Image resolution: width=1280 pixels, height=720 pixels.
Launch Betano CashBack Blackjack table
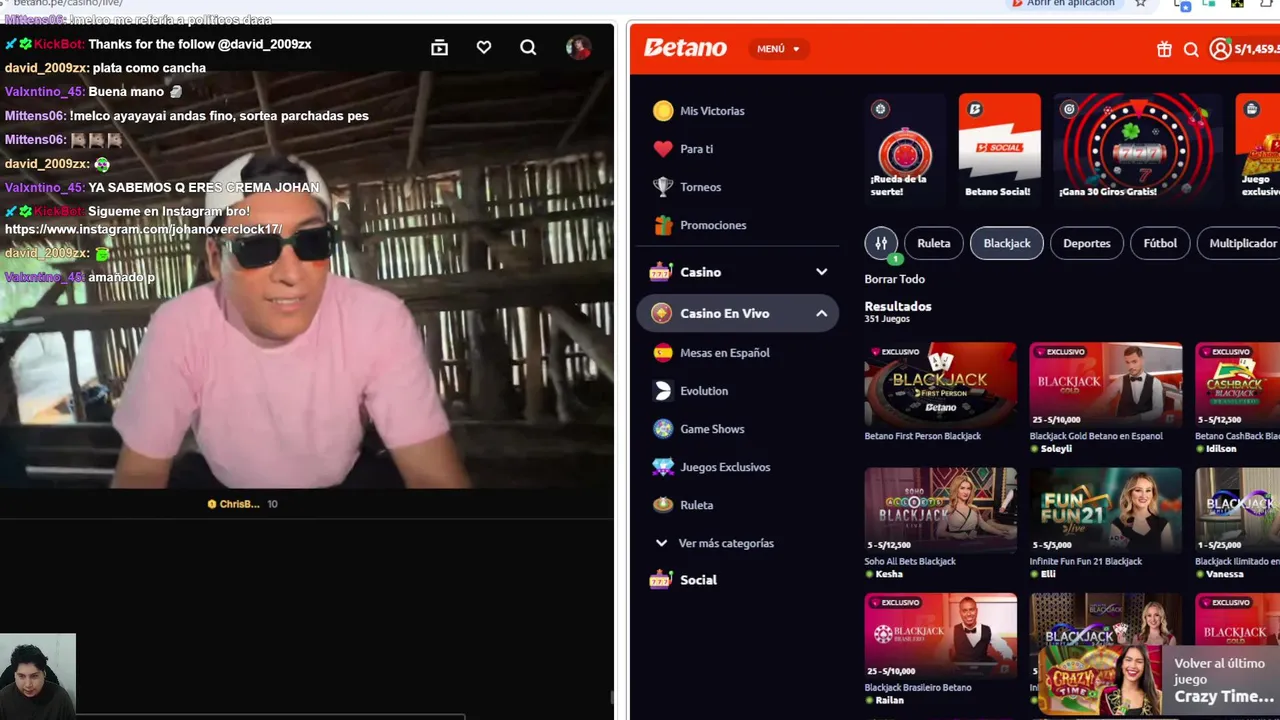1238,385
